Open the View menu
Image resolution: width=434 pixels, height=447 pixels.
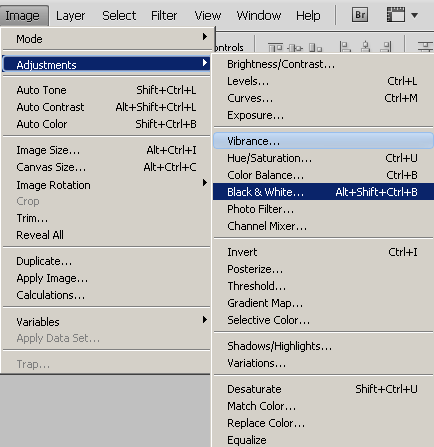pos(208,16)
